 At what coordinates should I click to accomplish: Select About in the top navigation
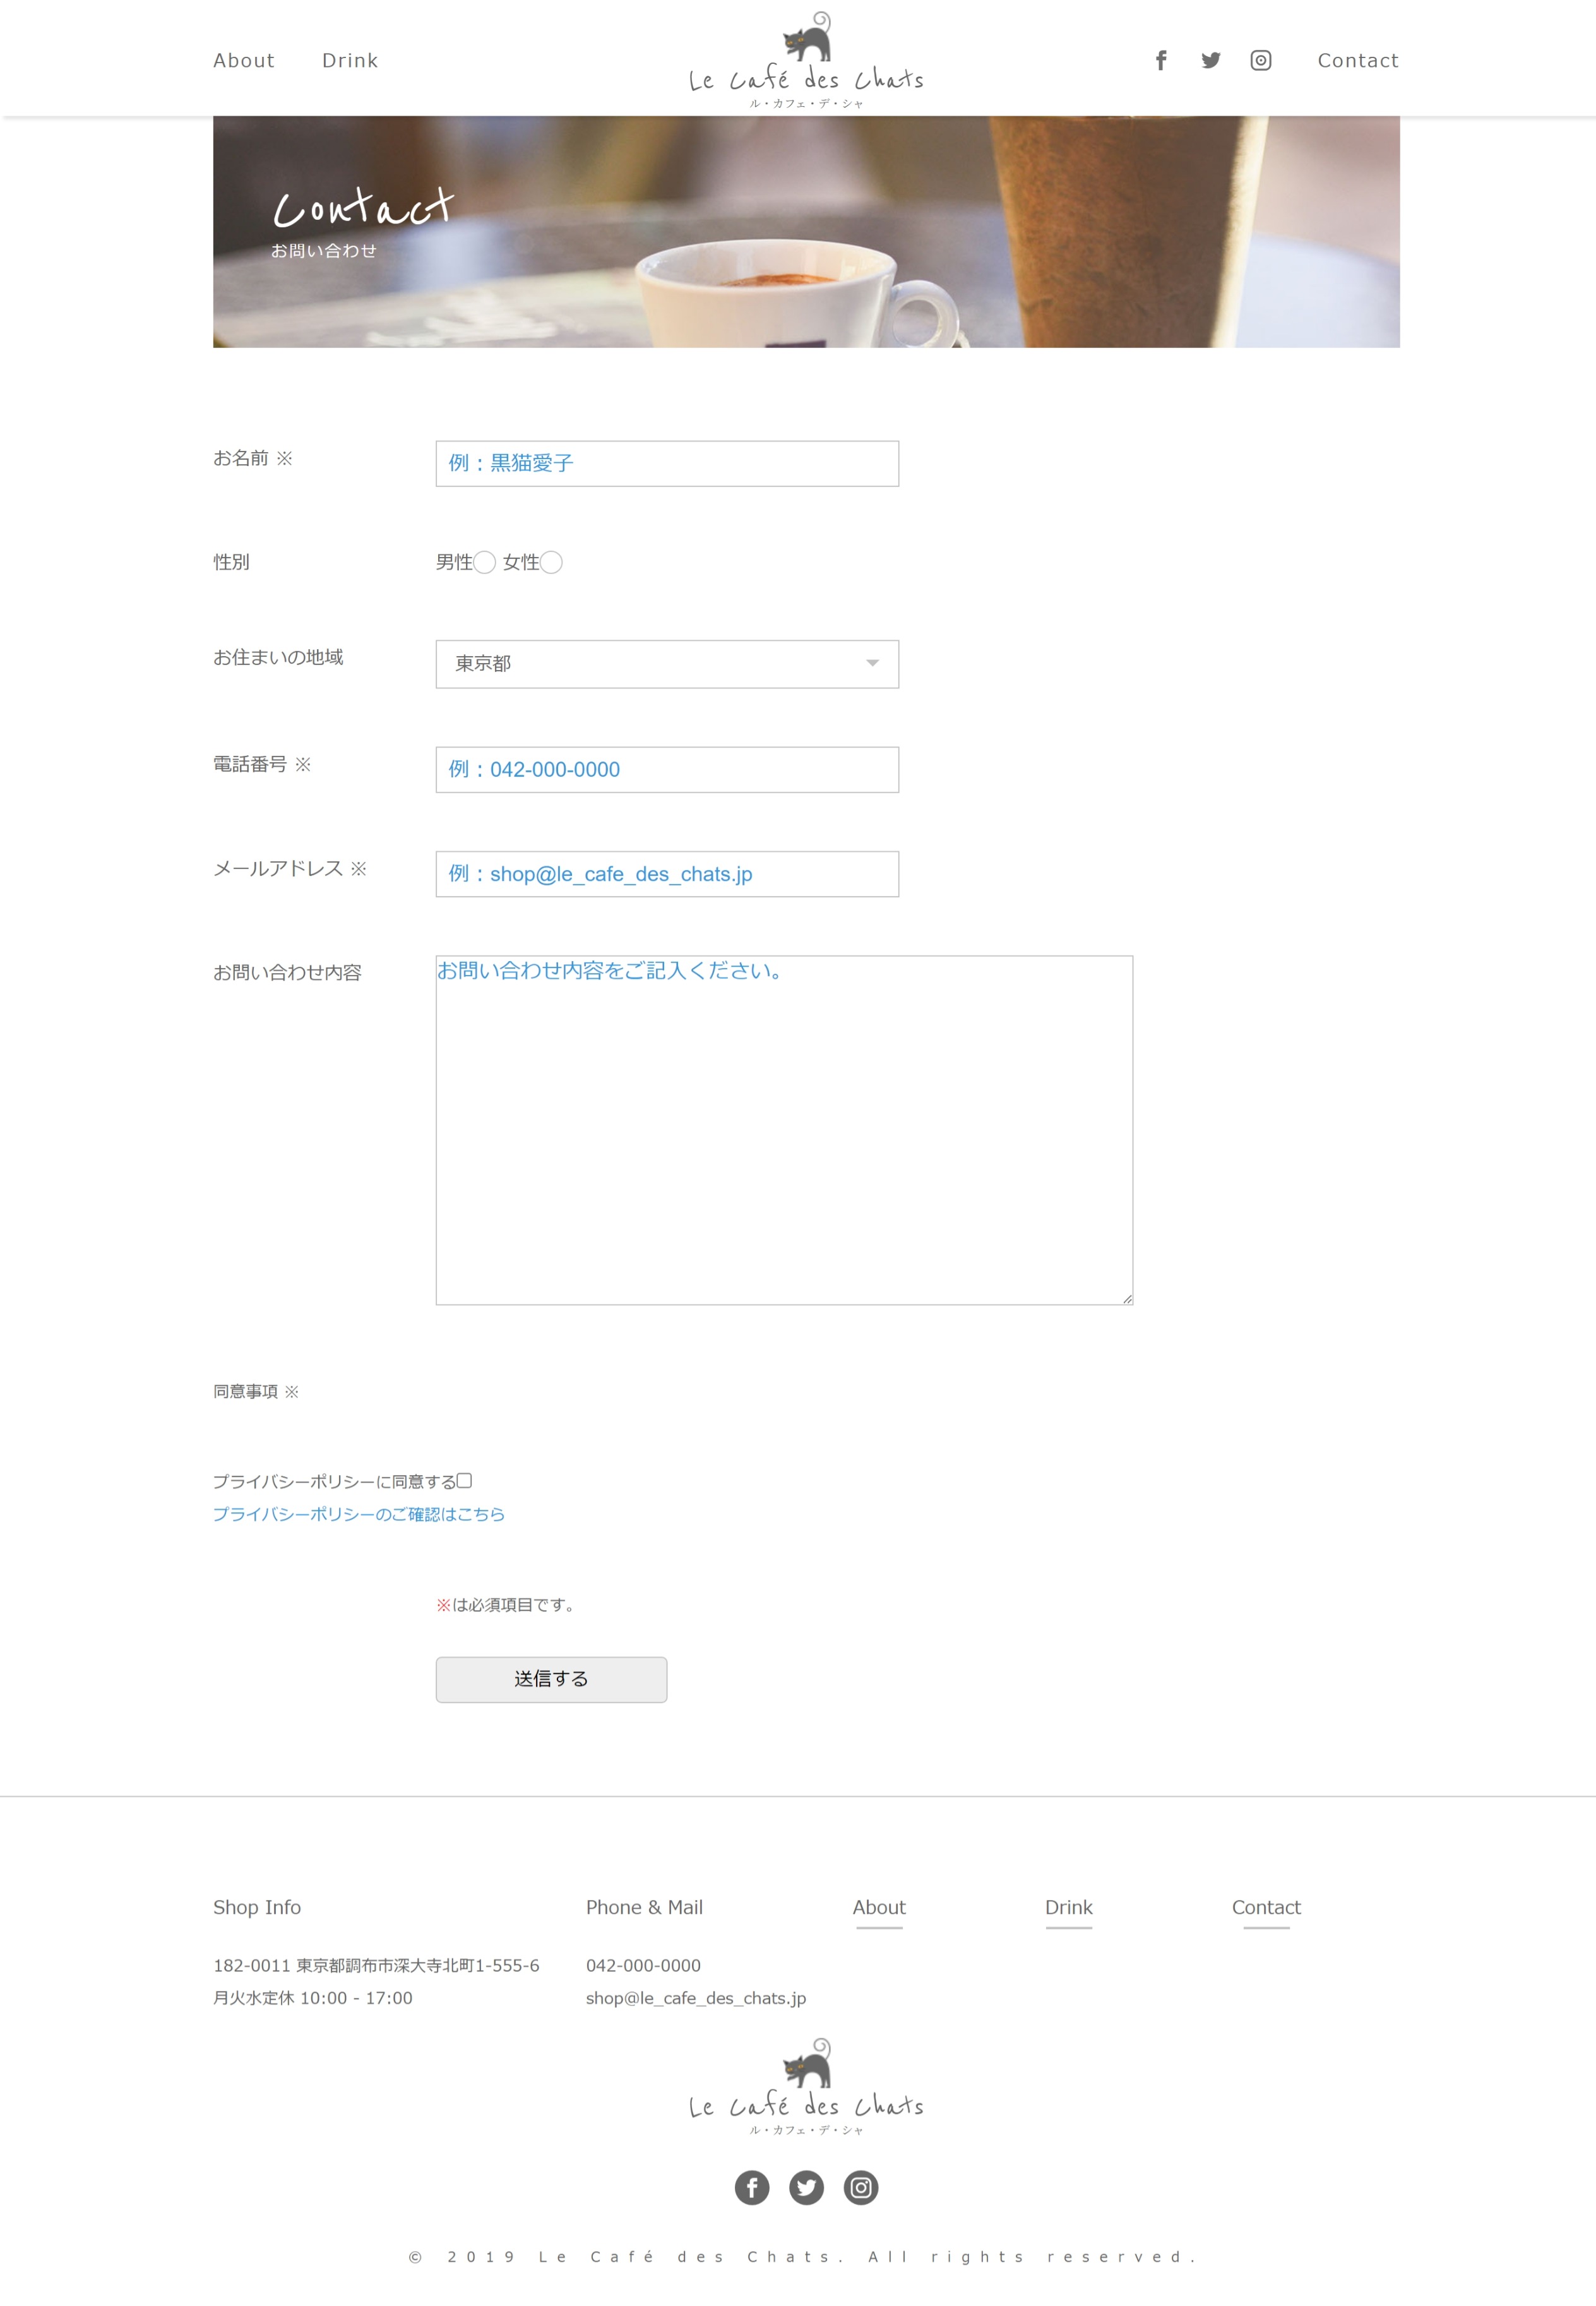(244, 60)
